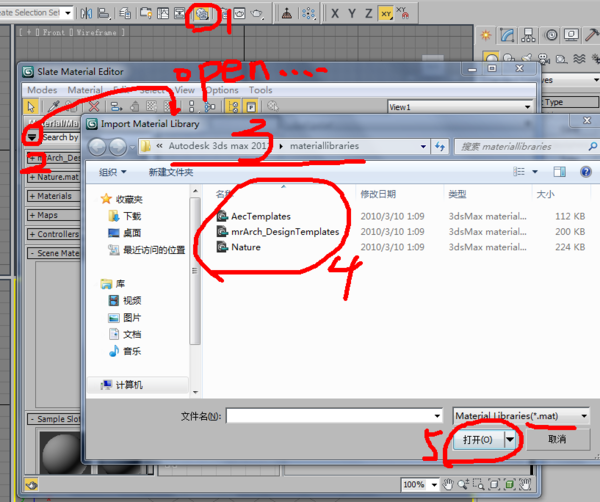Open the Motion panel tab
This screenshot has width=600, height=502.
pos(551,36)
